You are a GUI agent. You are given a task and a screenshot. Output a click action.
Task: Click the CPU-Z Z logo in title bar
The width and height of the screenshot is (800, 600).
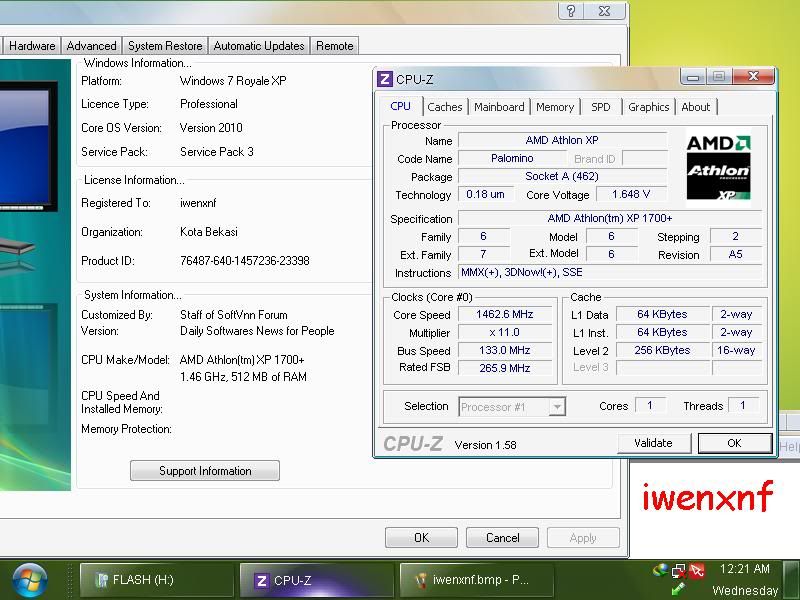[385, 79]
